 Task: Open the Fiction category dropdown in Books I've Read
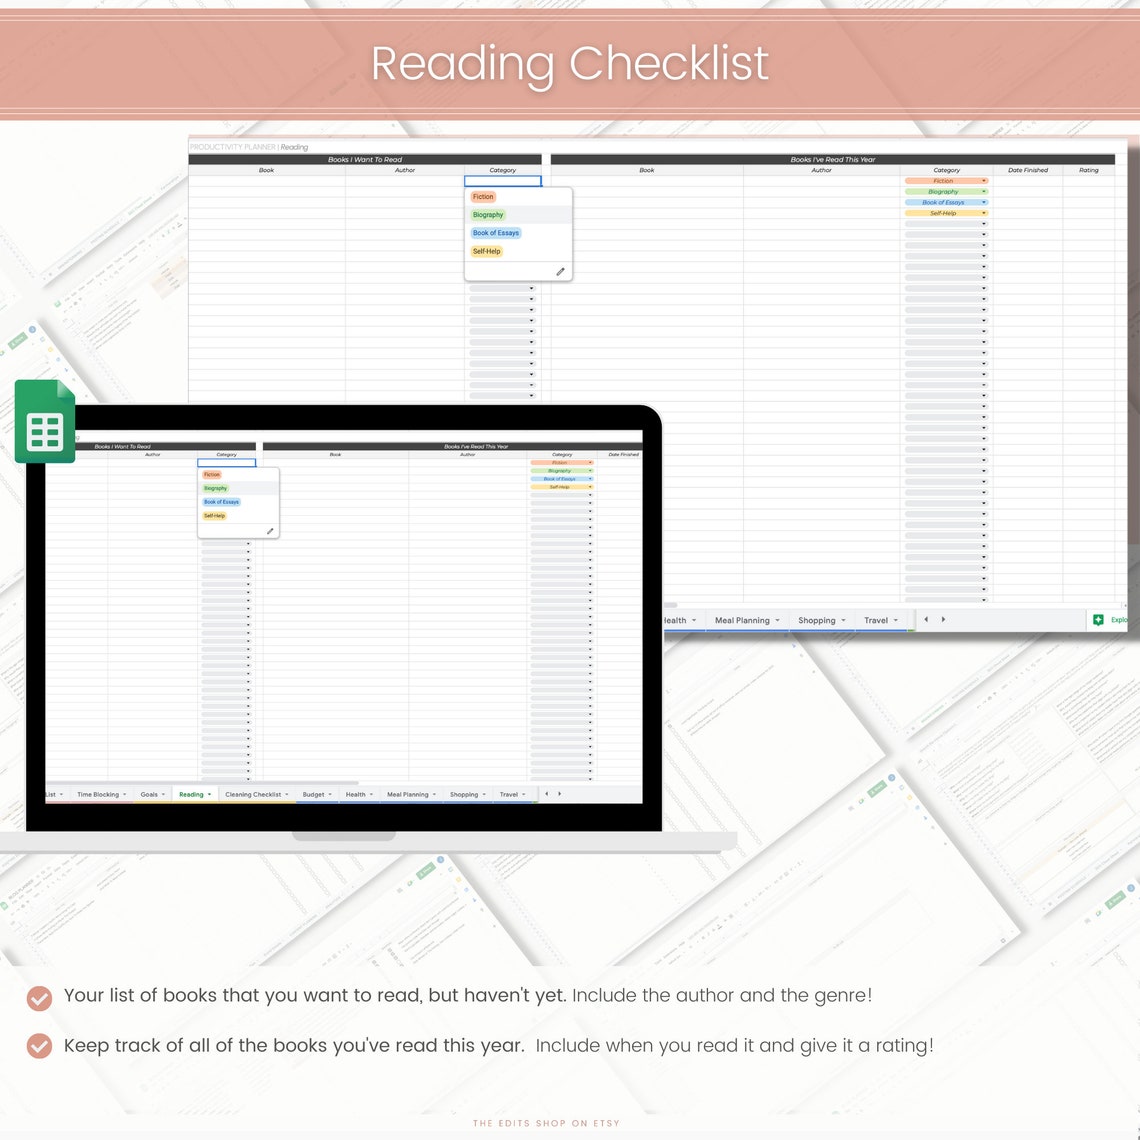983,181
